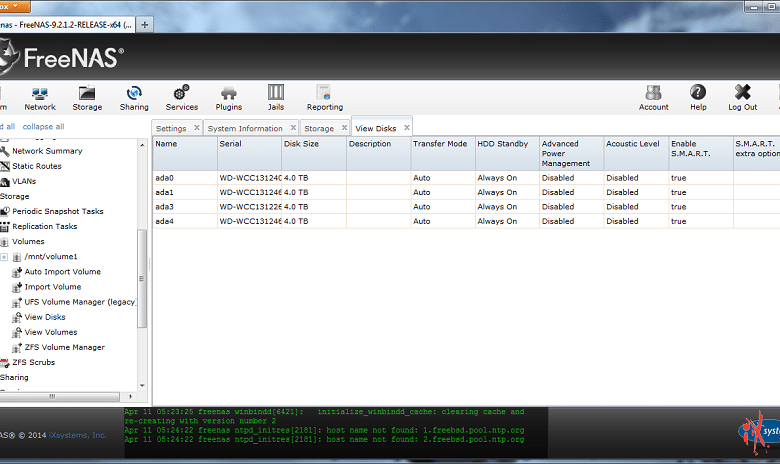Click the FreeNAS logo
780x464 pixels.
[x=62, y=58]
